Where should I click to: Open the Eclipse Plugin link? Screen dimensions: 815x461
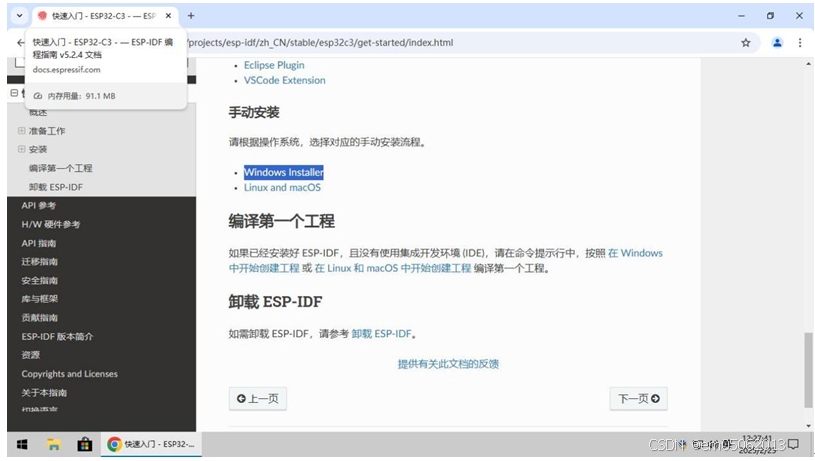pos(274,65)
